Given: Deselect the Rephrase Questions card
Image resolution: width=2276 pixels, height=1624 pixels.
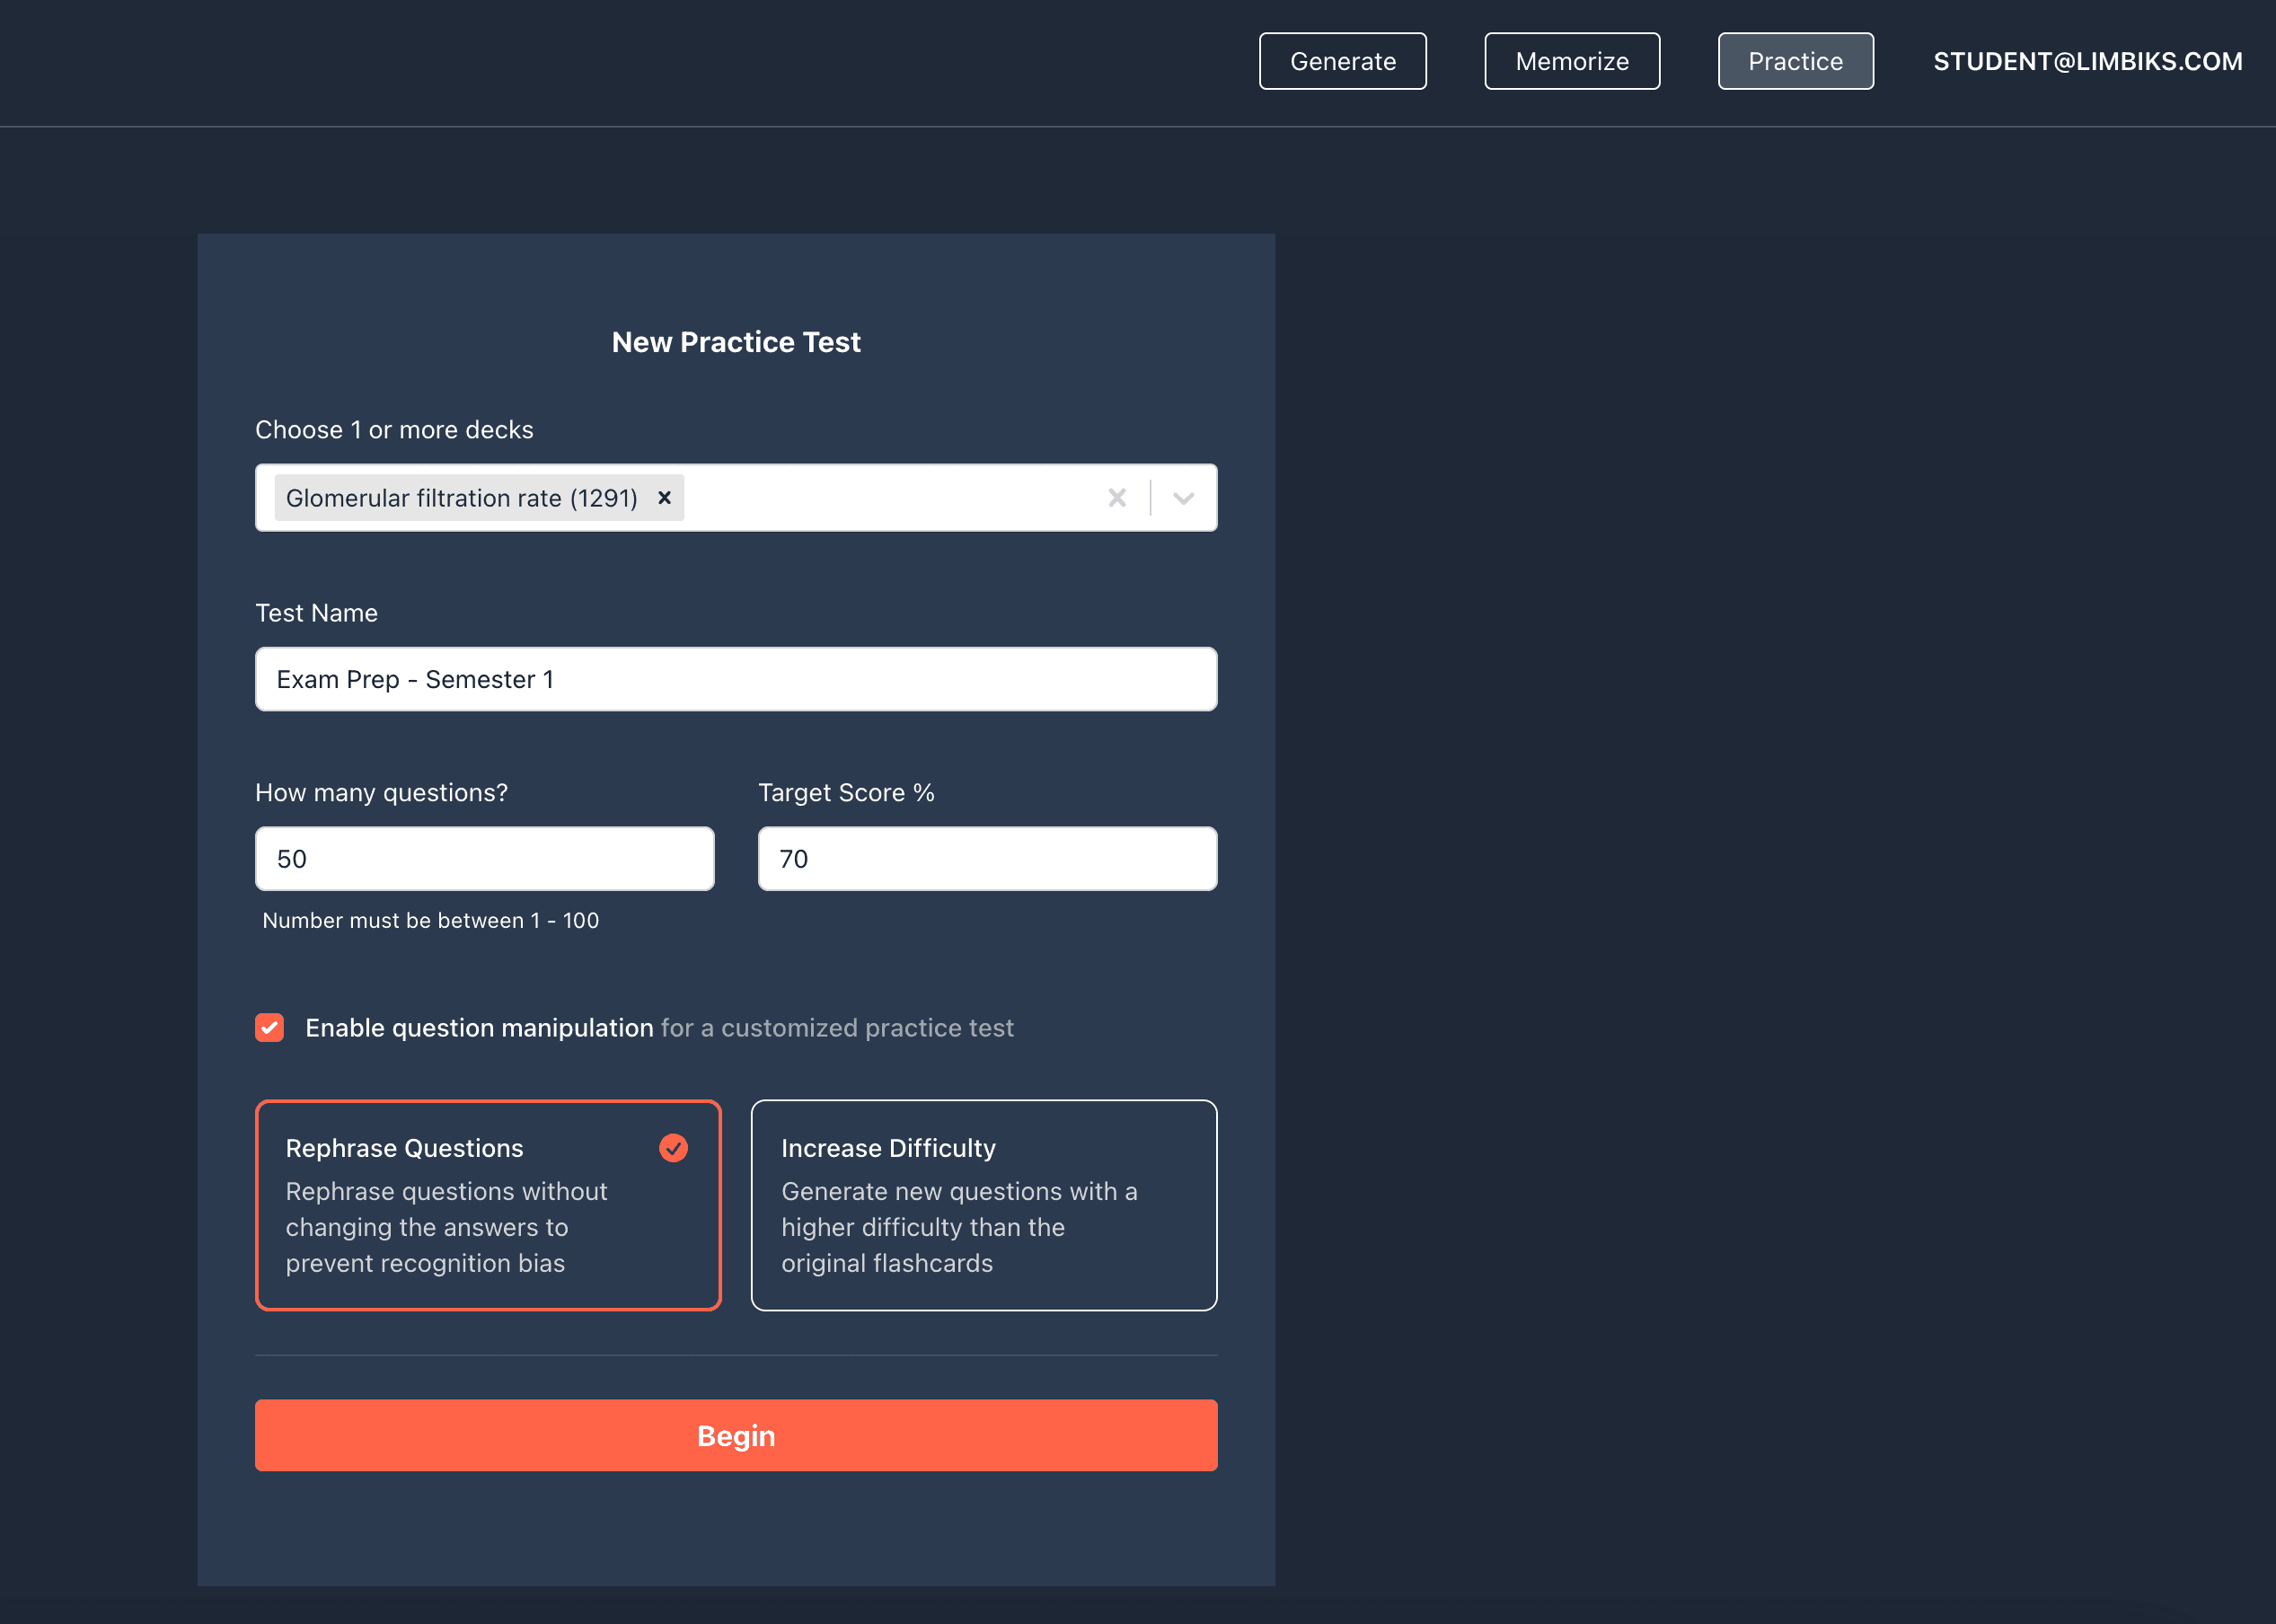Looking at the screenshot, I should pos(487,1205).
